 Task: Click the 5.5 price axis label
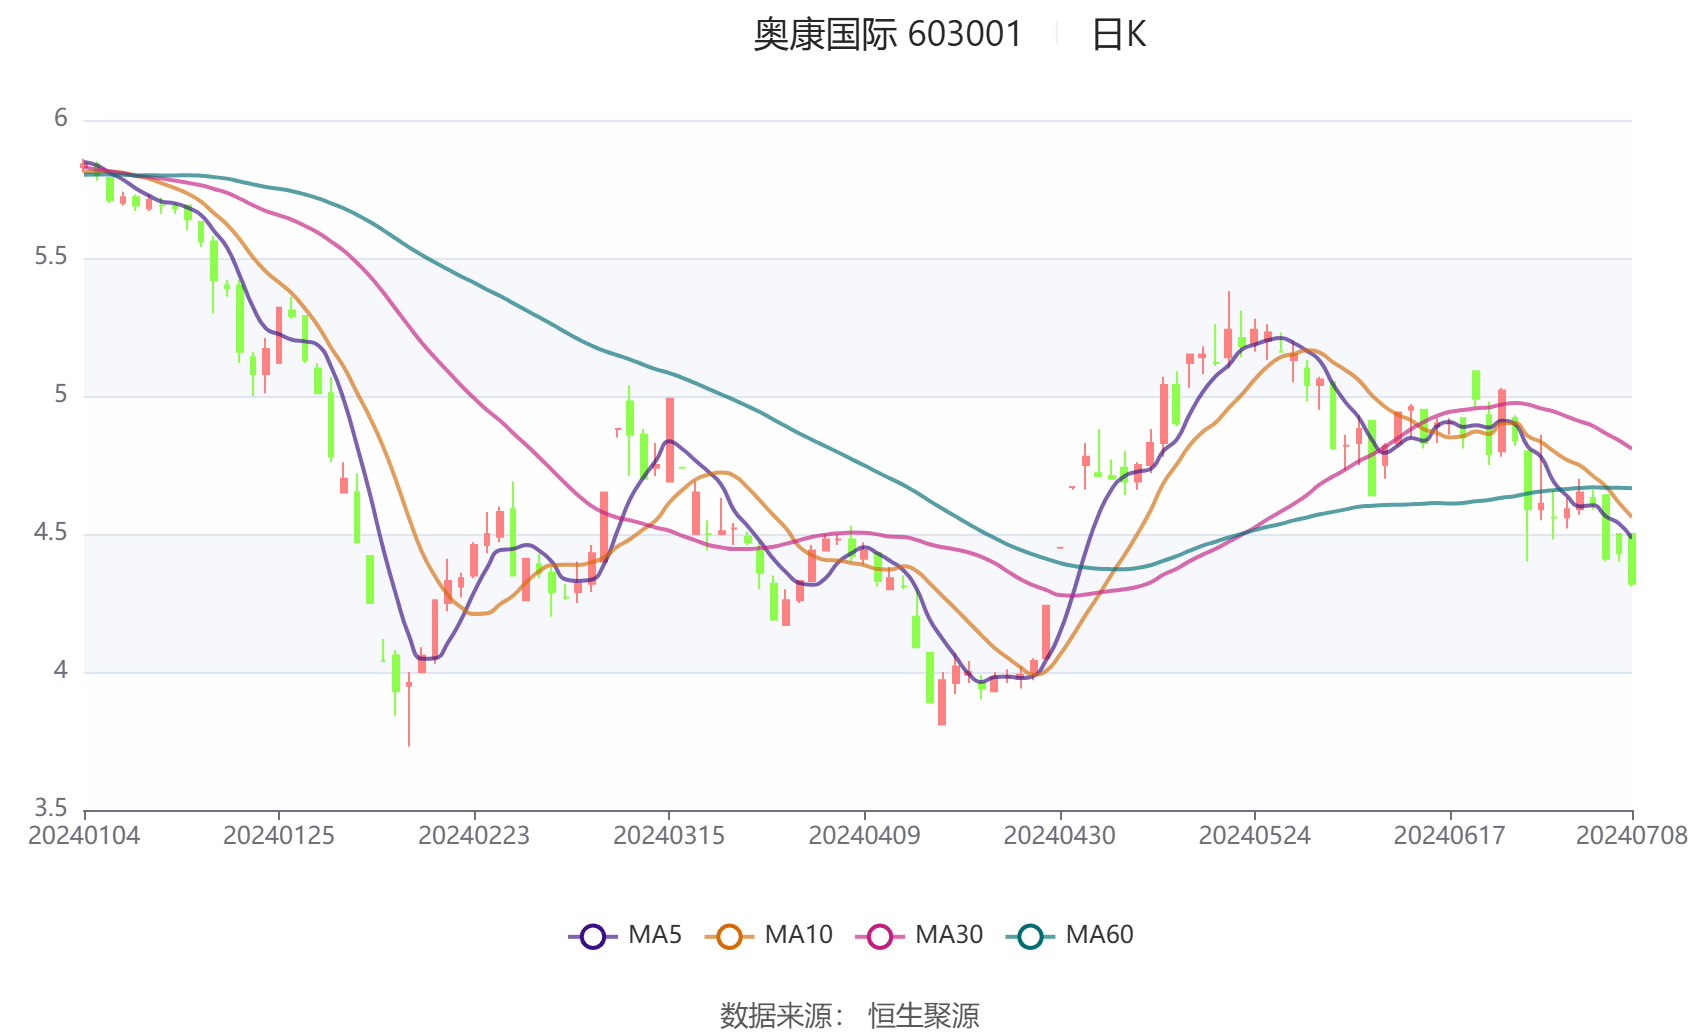pyautogui.click(x=50, y=257)
